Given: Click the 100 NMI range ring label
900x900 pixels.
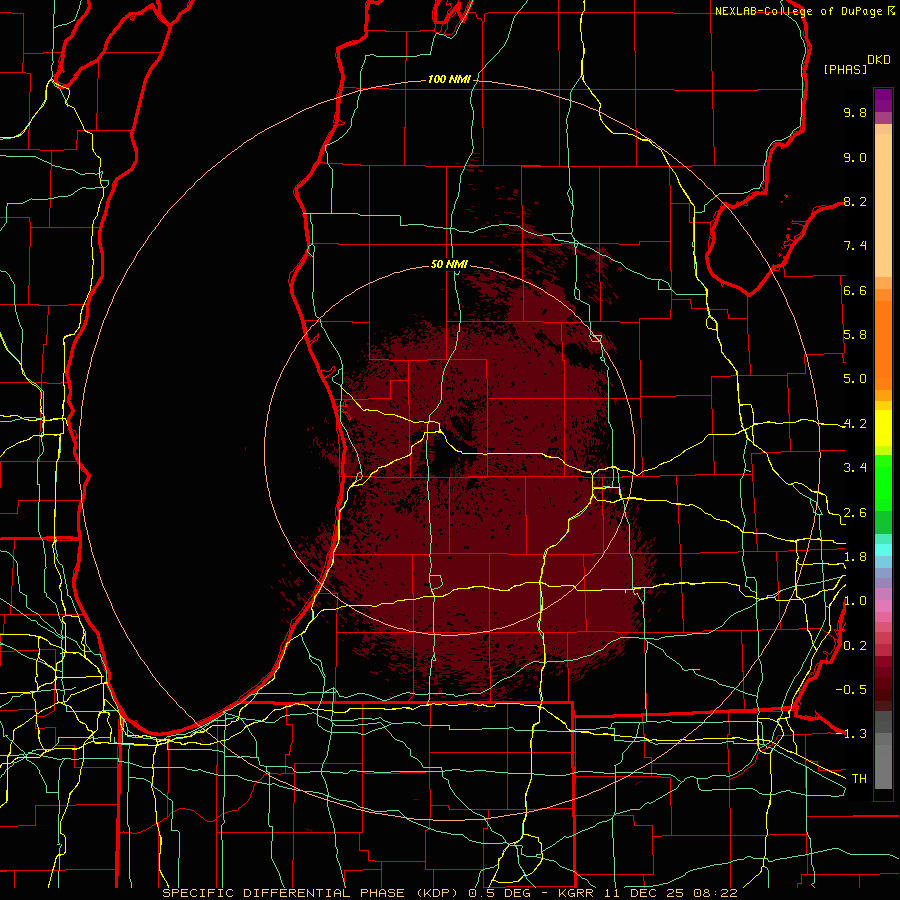Looking at the screenshot, I should [449, 79].
